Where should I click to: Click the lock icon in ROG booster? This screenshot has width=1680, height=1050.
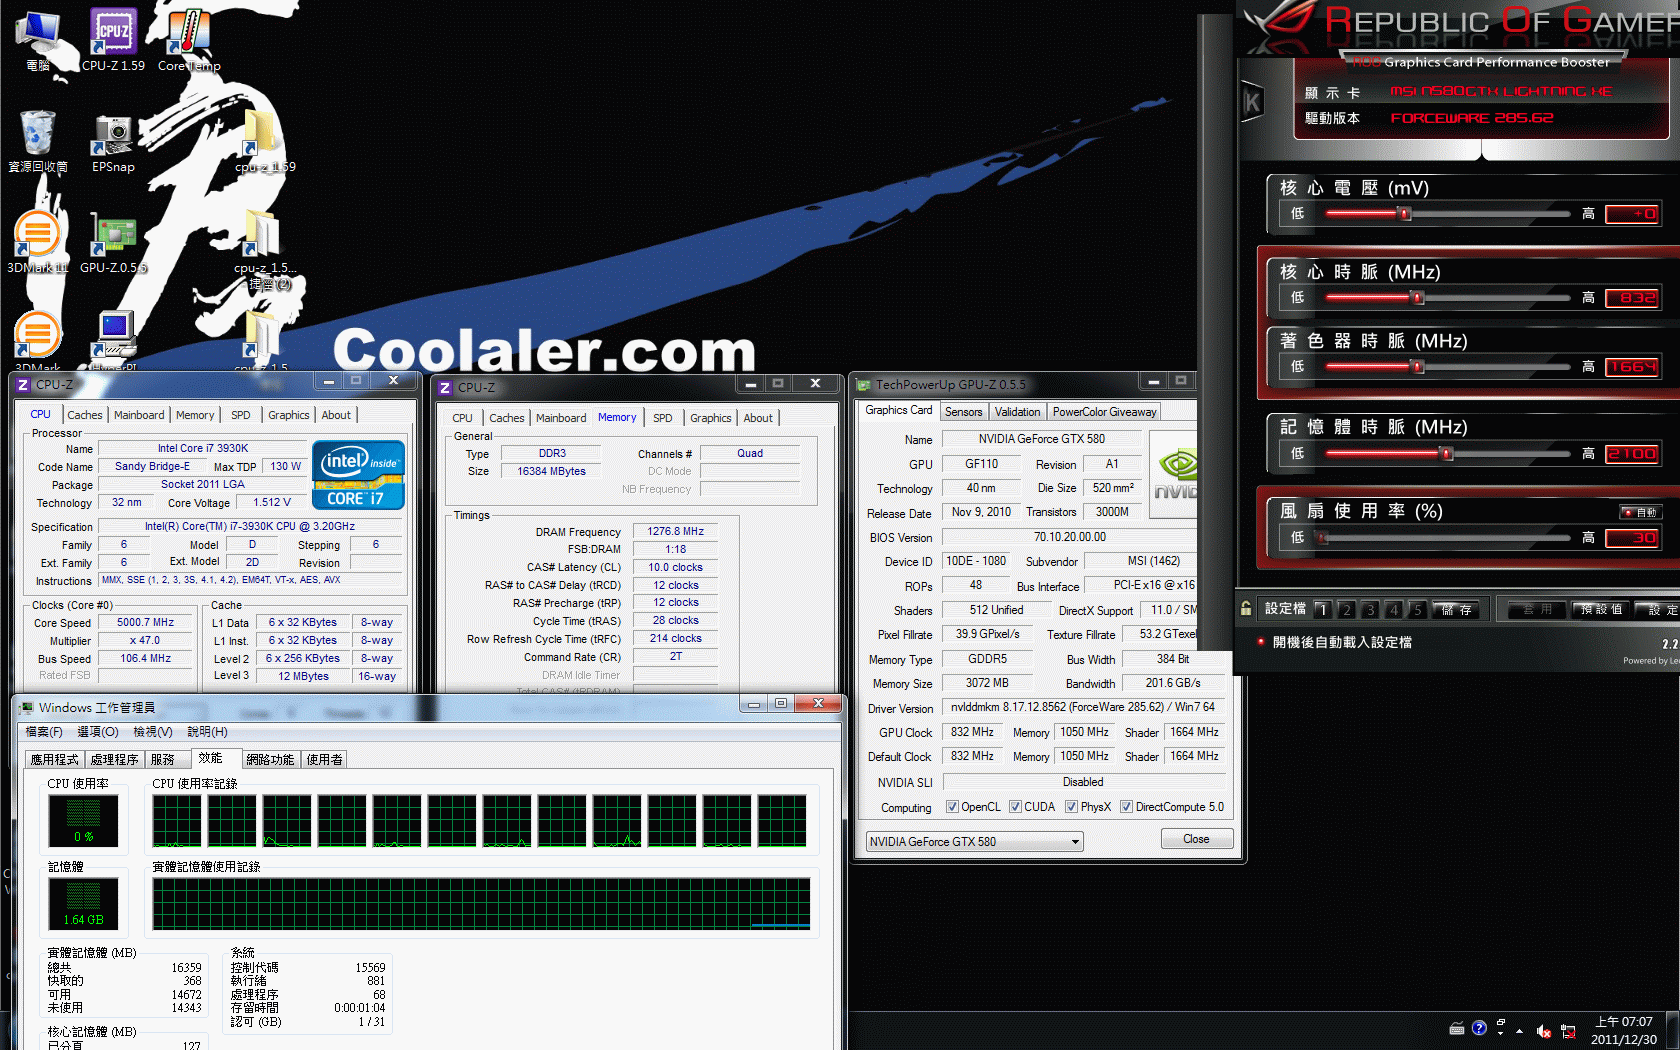[x=1246, y=608]
